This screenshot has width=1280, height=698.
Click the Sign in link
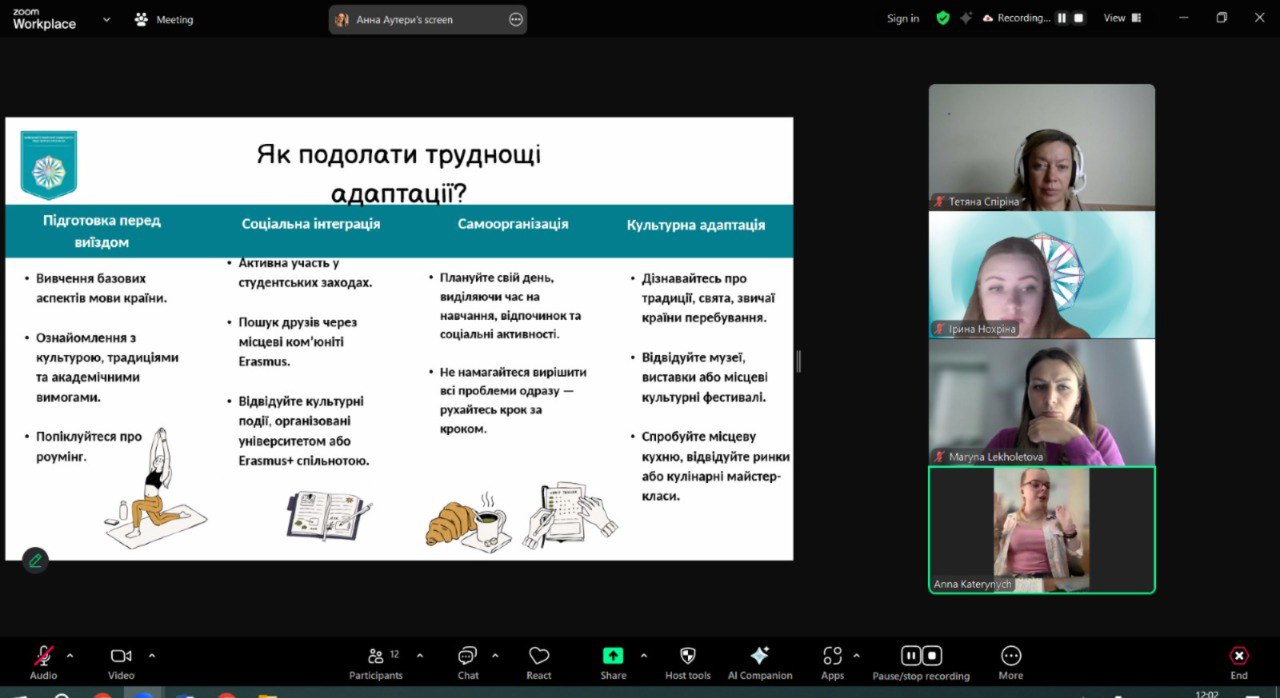coord(903,17)
